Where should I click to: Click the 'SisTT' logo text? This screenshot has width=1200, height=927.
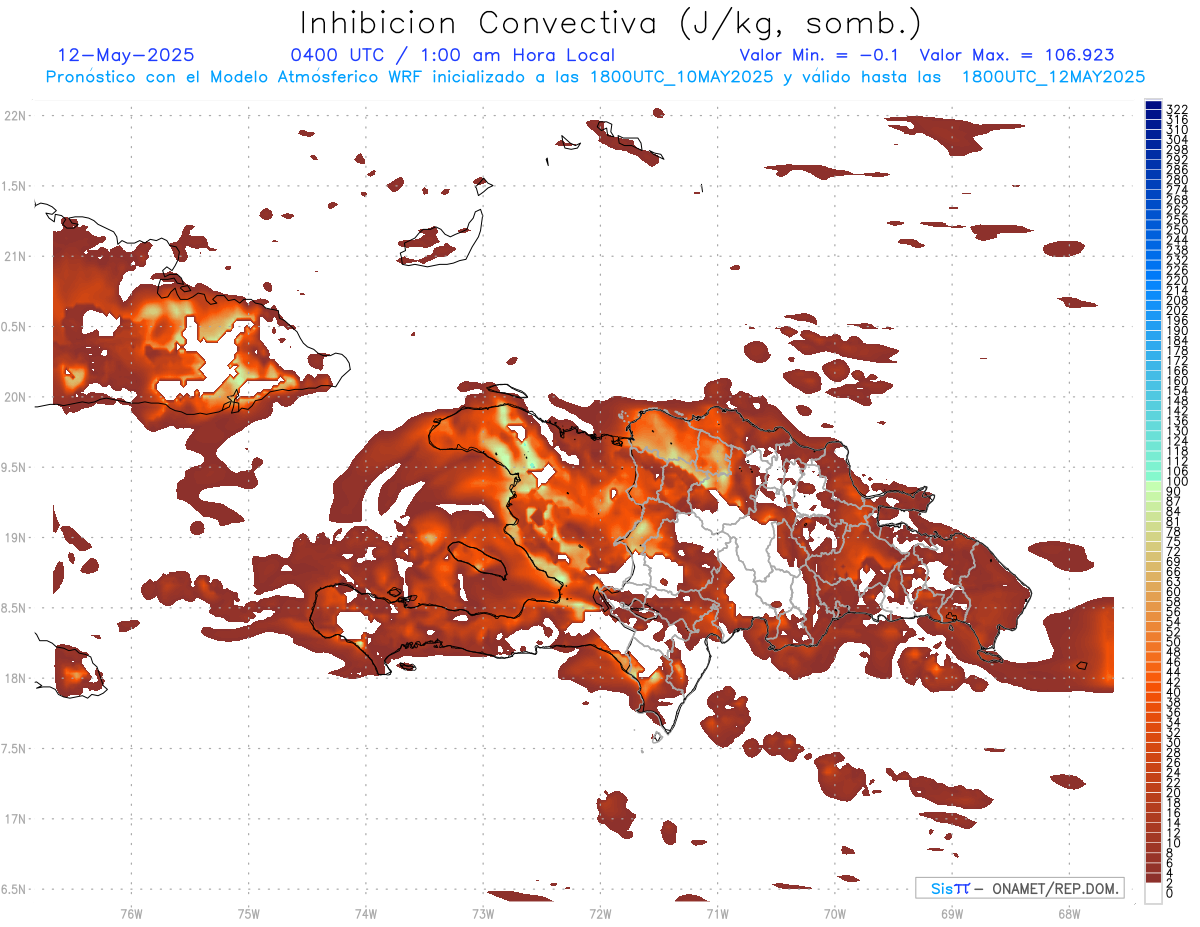(949, 888)
